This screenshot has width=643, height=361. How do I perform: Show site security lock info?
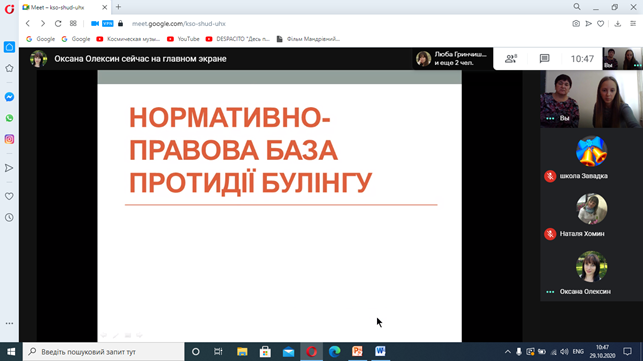point(120,23)
